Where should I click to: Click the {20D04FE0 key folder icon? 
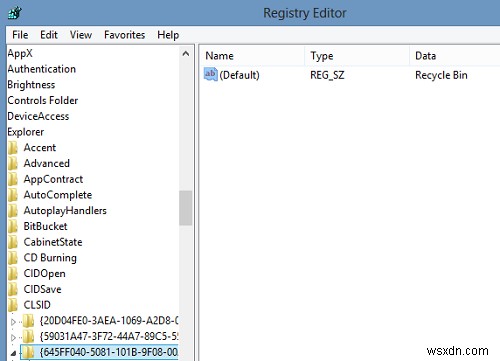click(x=29, y=321)
